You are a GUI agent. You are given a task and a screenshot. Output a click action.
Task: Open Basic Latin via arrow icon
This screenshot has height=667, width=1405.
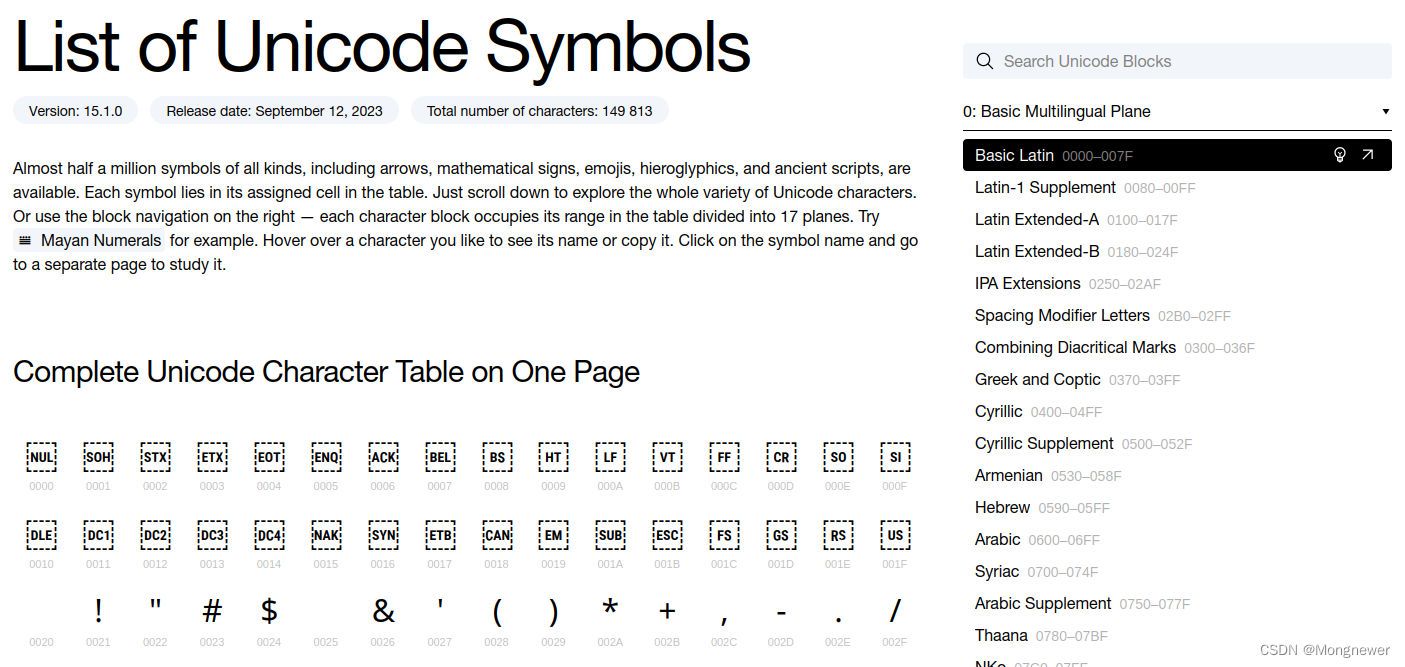[1368, 155]
